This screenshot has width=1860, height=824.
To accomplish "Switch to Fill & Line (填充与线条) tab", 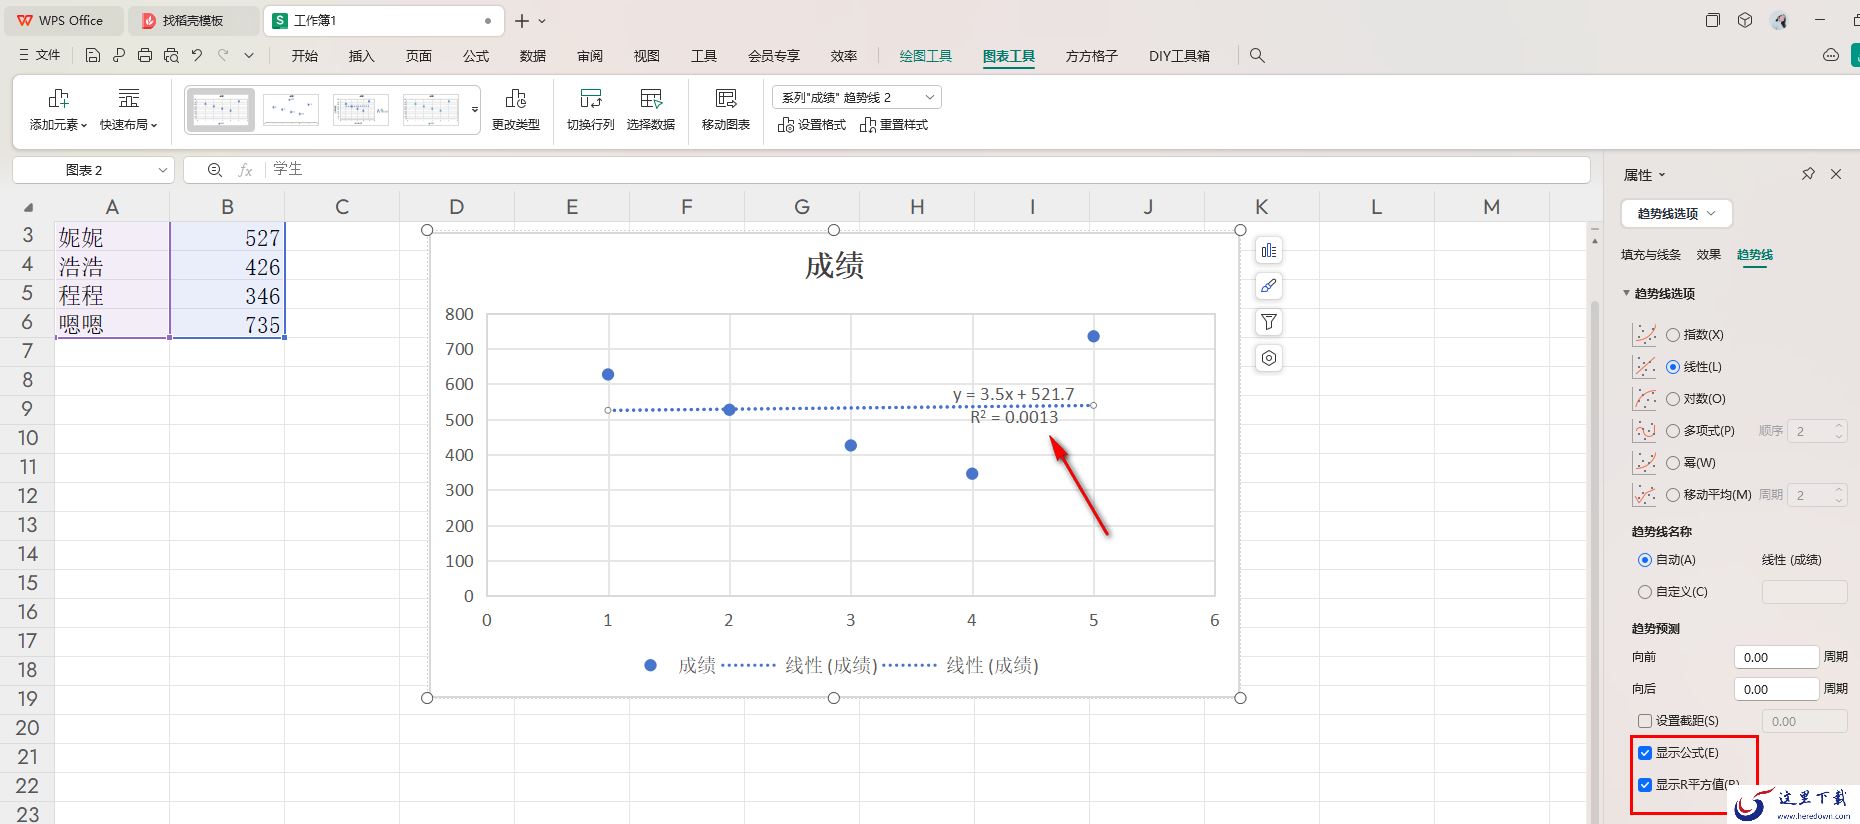I will (x=1650, y=255).
